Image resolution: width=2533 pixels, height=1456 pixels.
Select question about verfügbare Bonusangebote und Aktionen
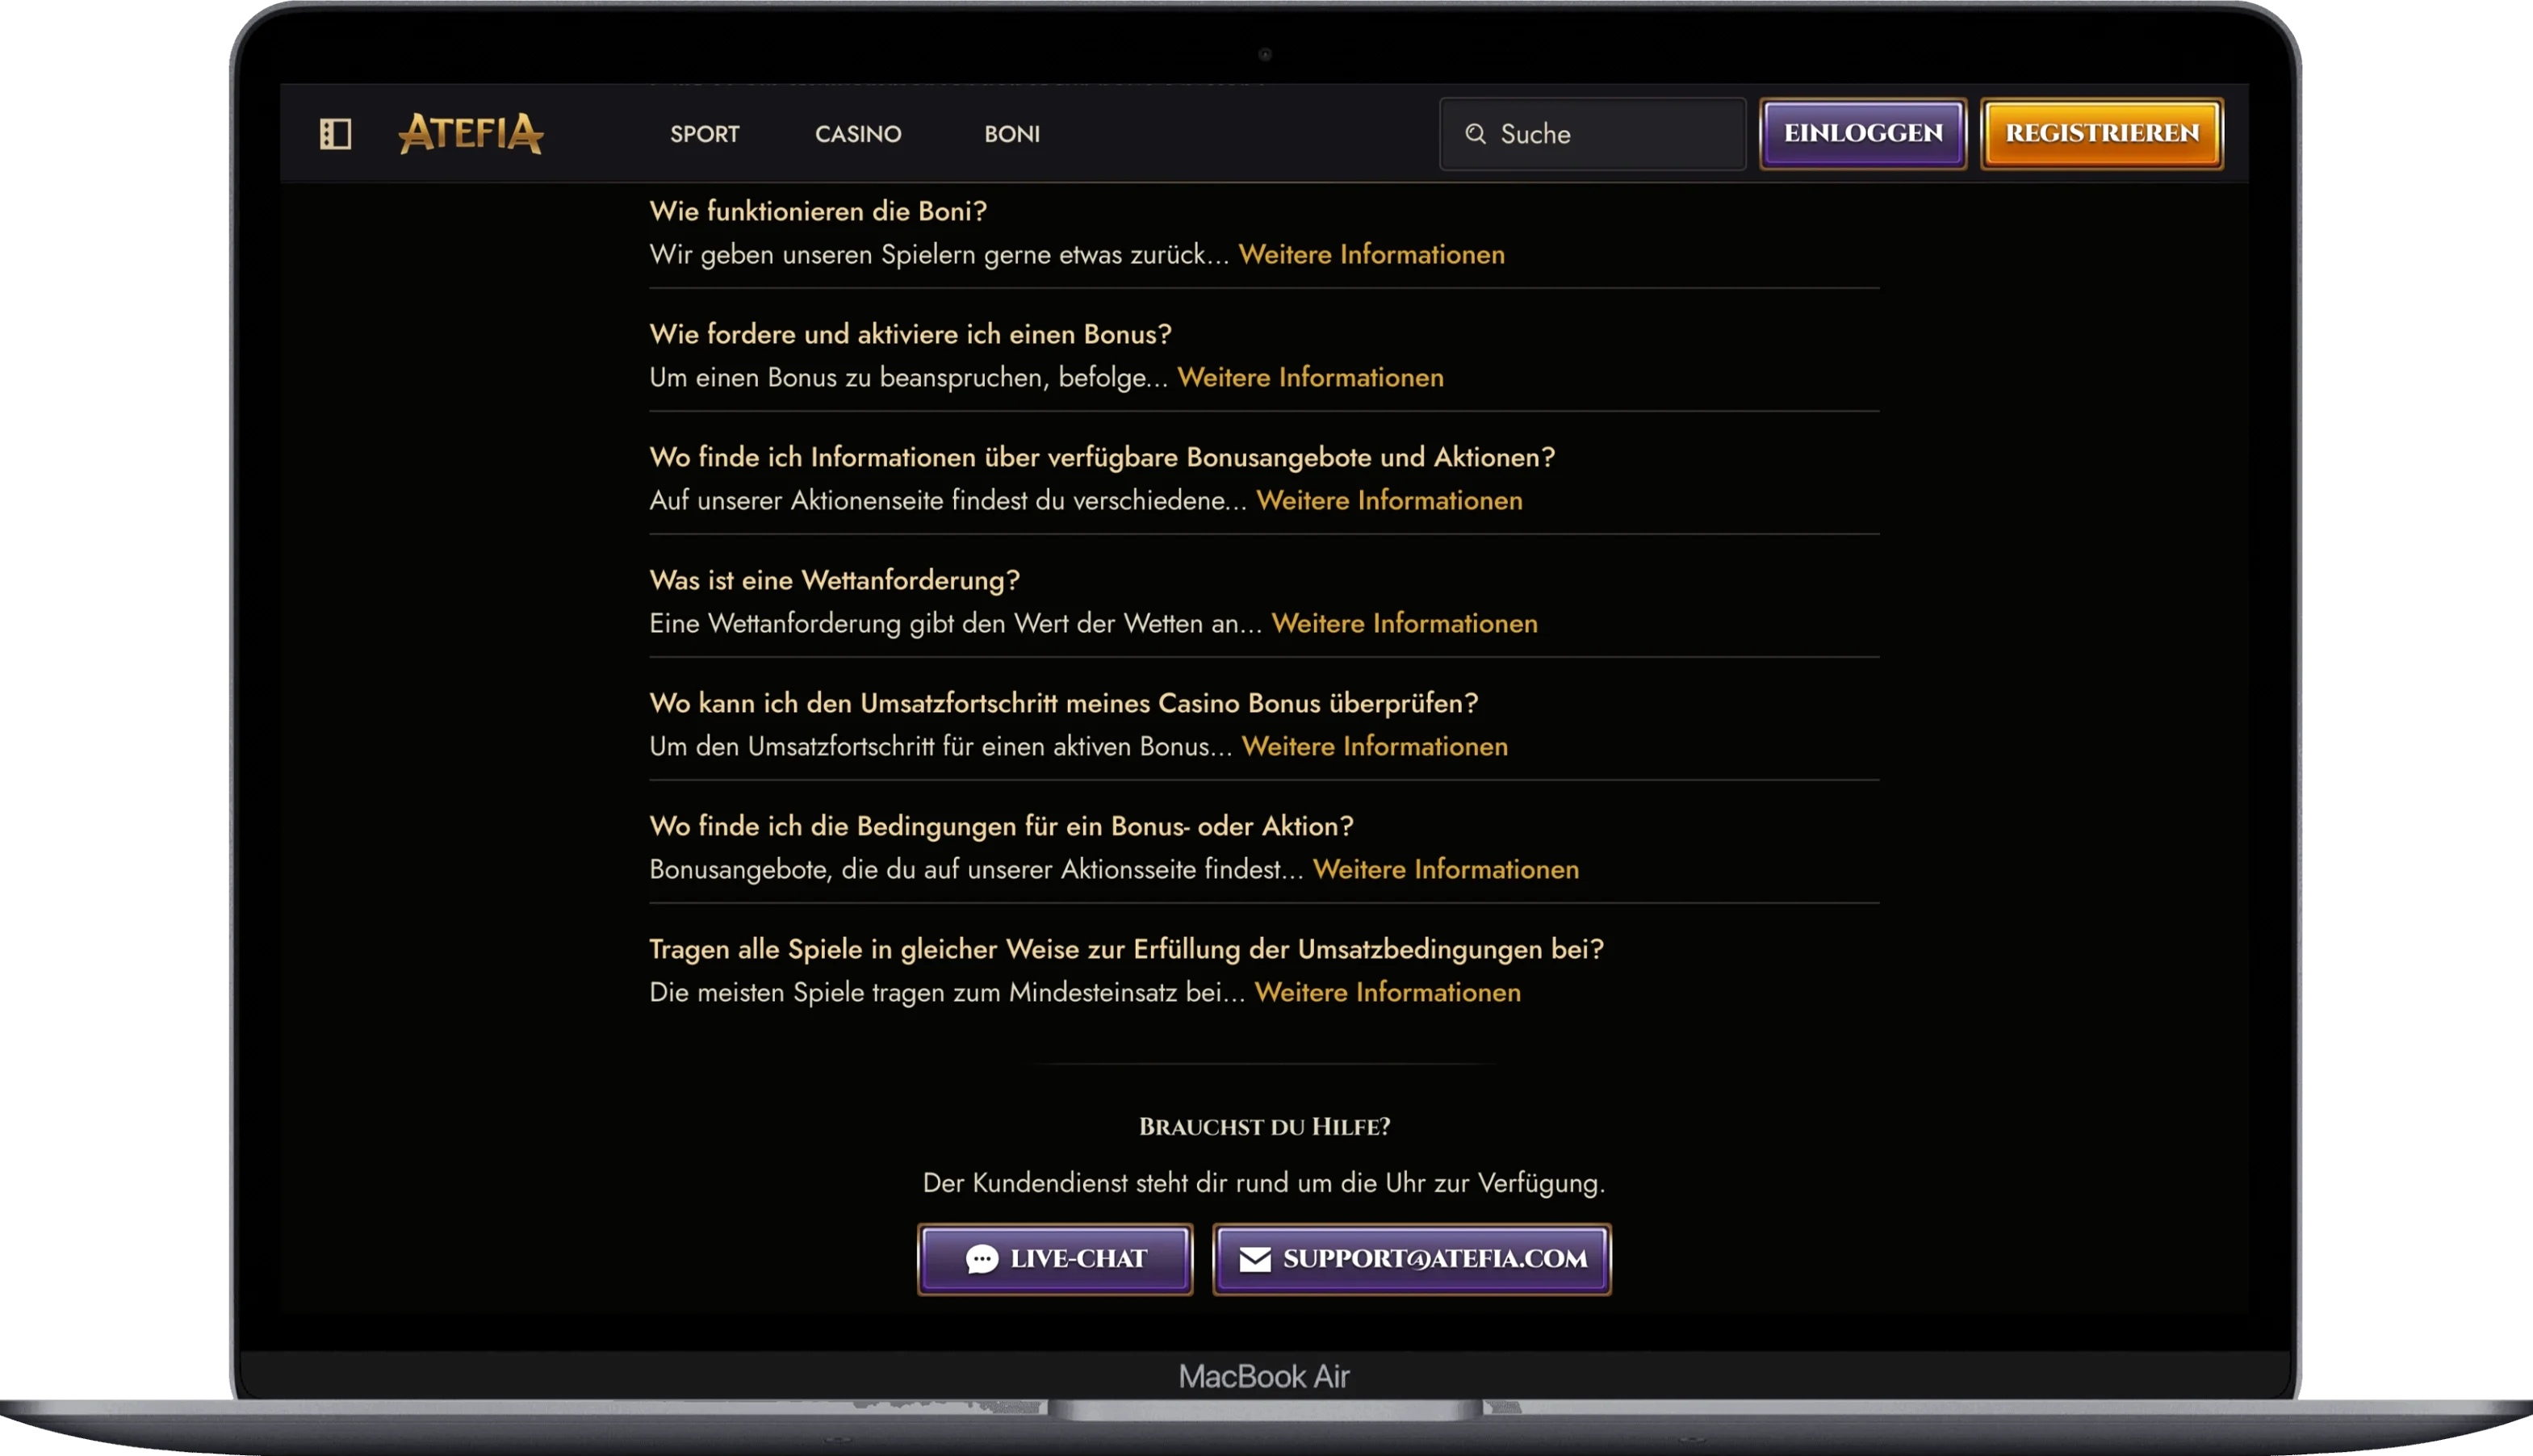[x=1102, y=457]
